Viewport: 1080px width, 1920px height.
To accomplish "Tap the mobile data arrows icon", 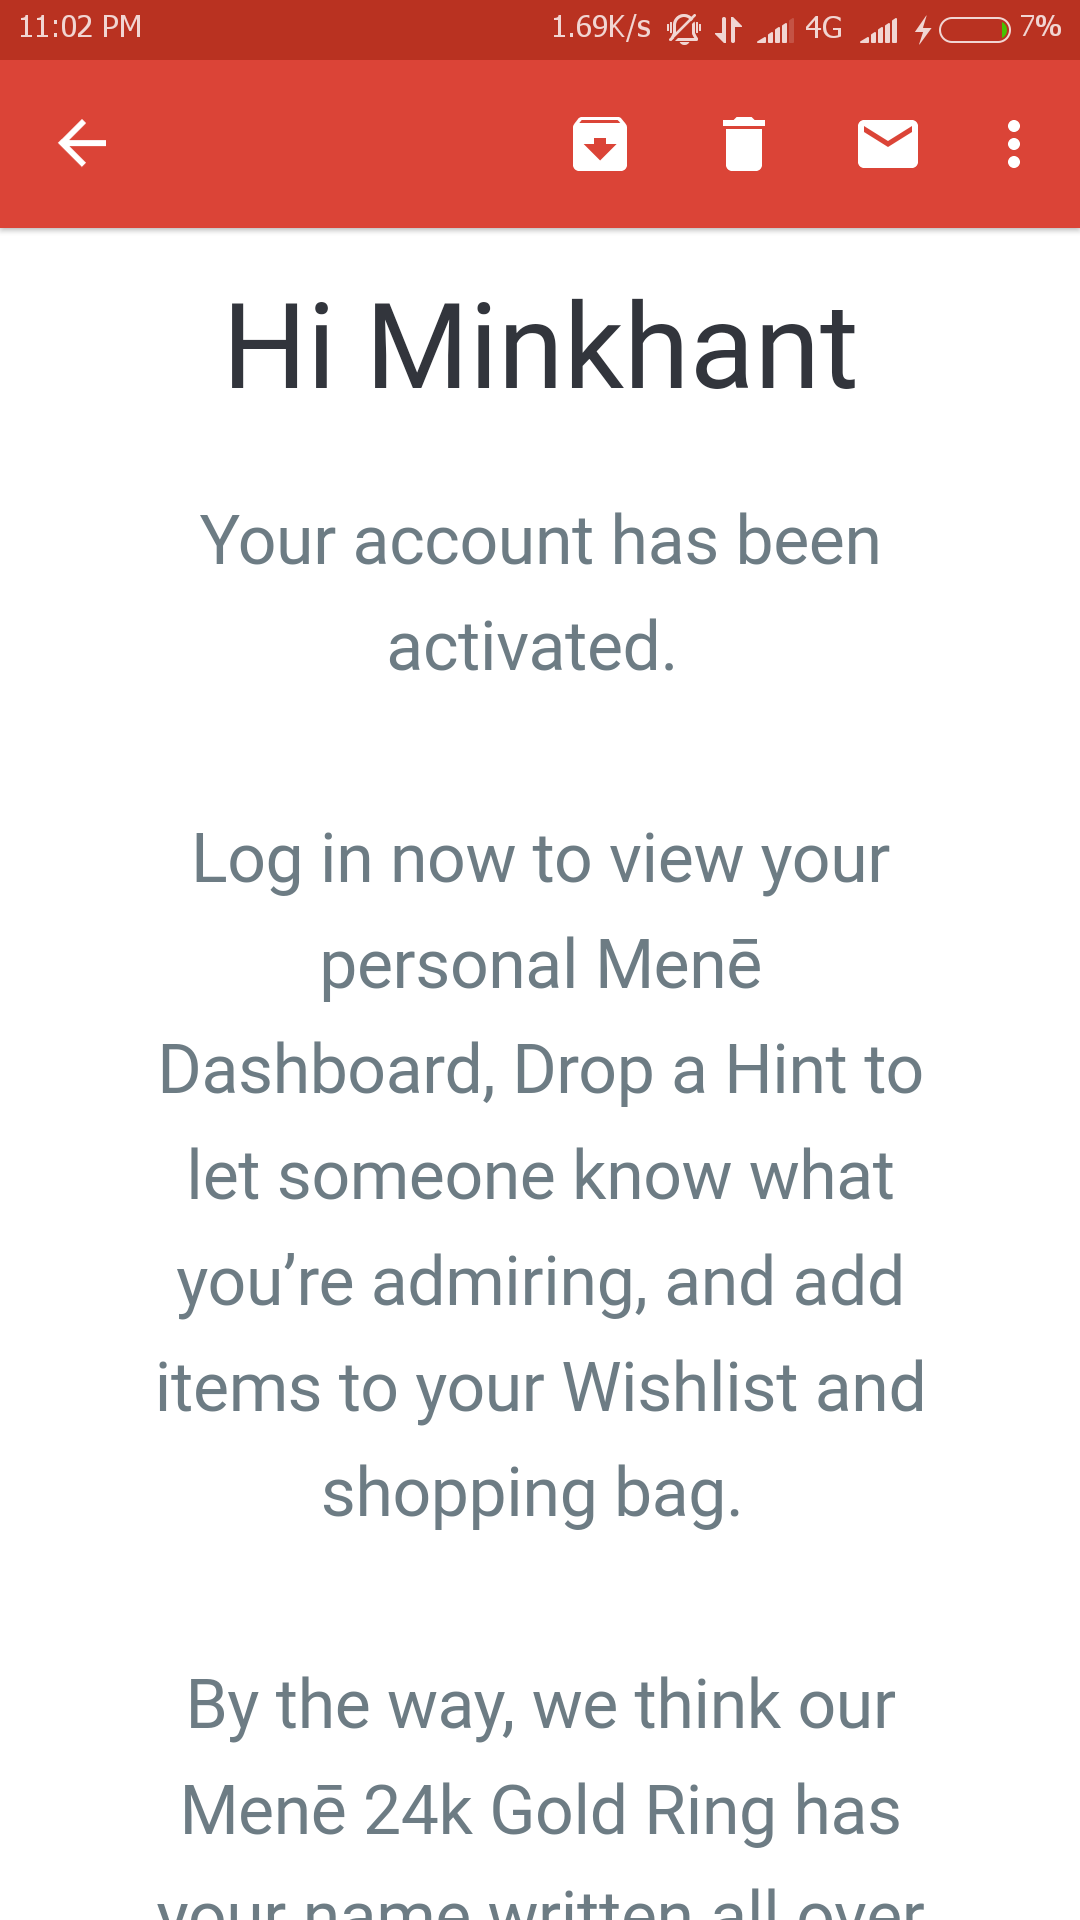I will (x=729, y=29).
